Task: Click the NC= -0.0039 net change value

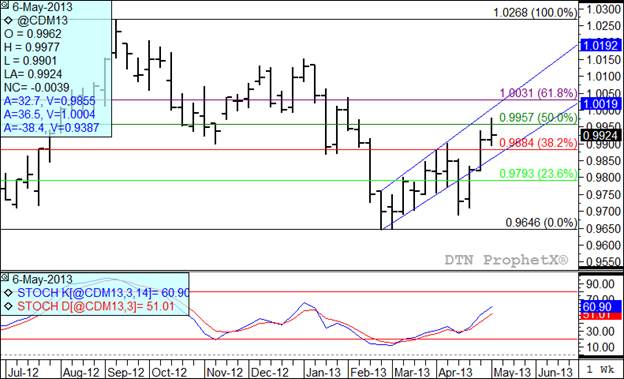Action: [37, 88]
